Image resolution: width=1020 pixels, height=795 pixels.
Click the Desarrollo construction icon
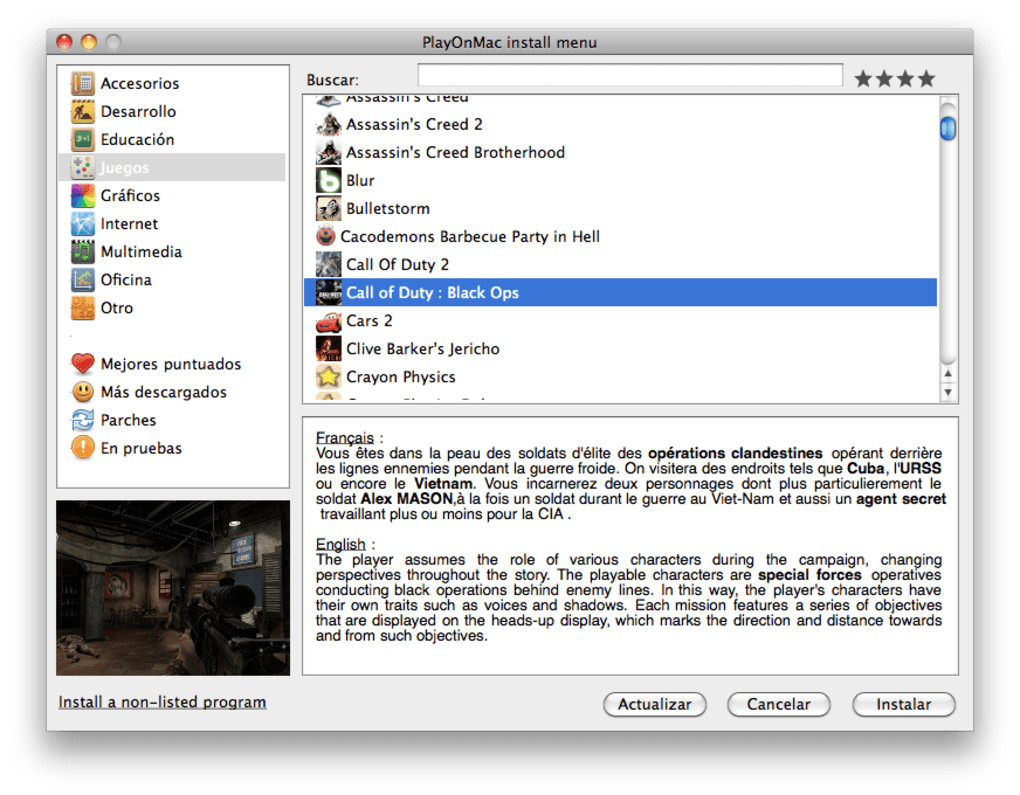(83, 111)
